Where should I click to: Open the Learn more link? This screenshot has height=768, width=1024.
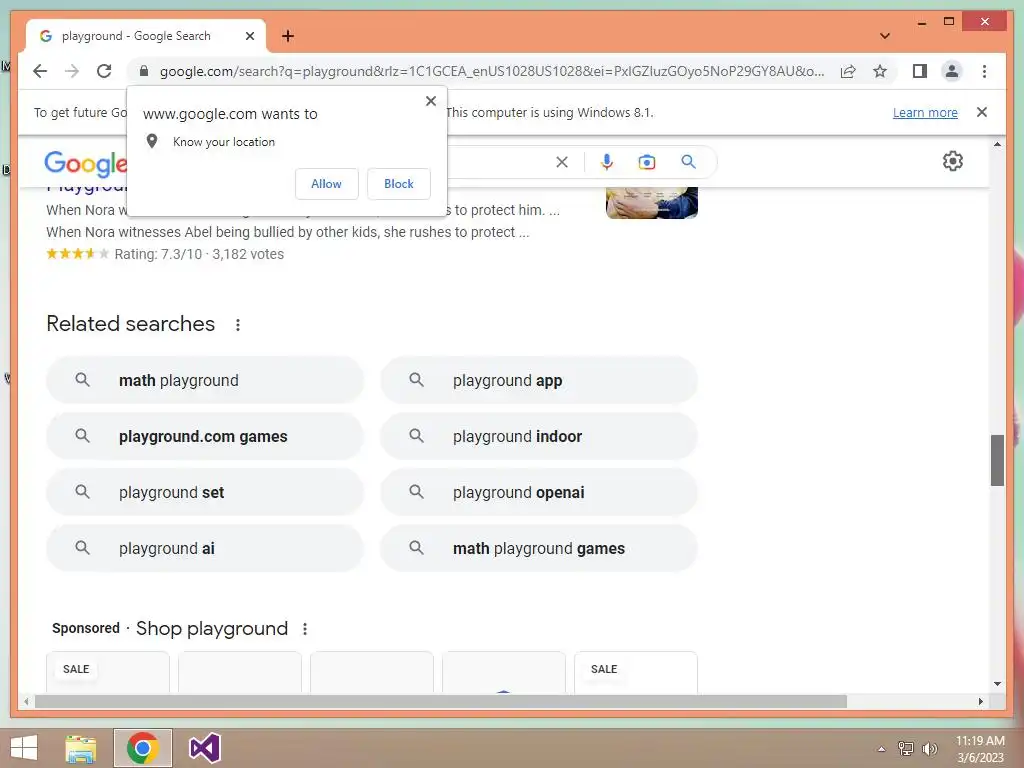click(925, 112)
